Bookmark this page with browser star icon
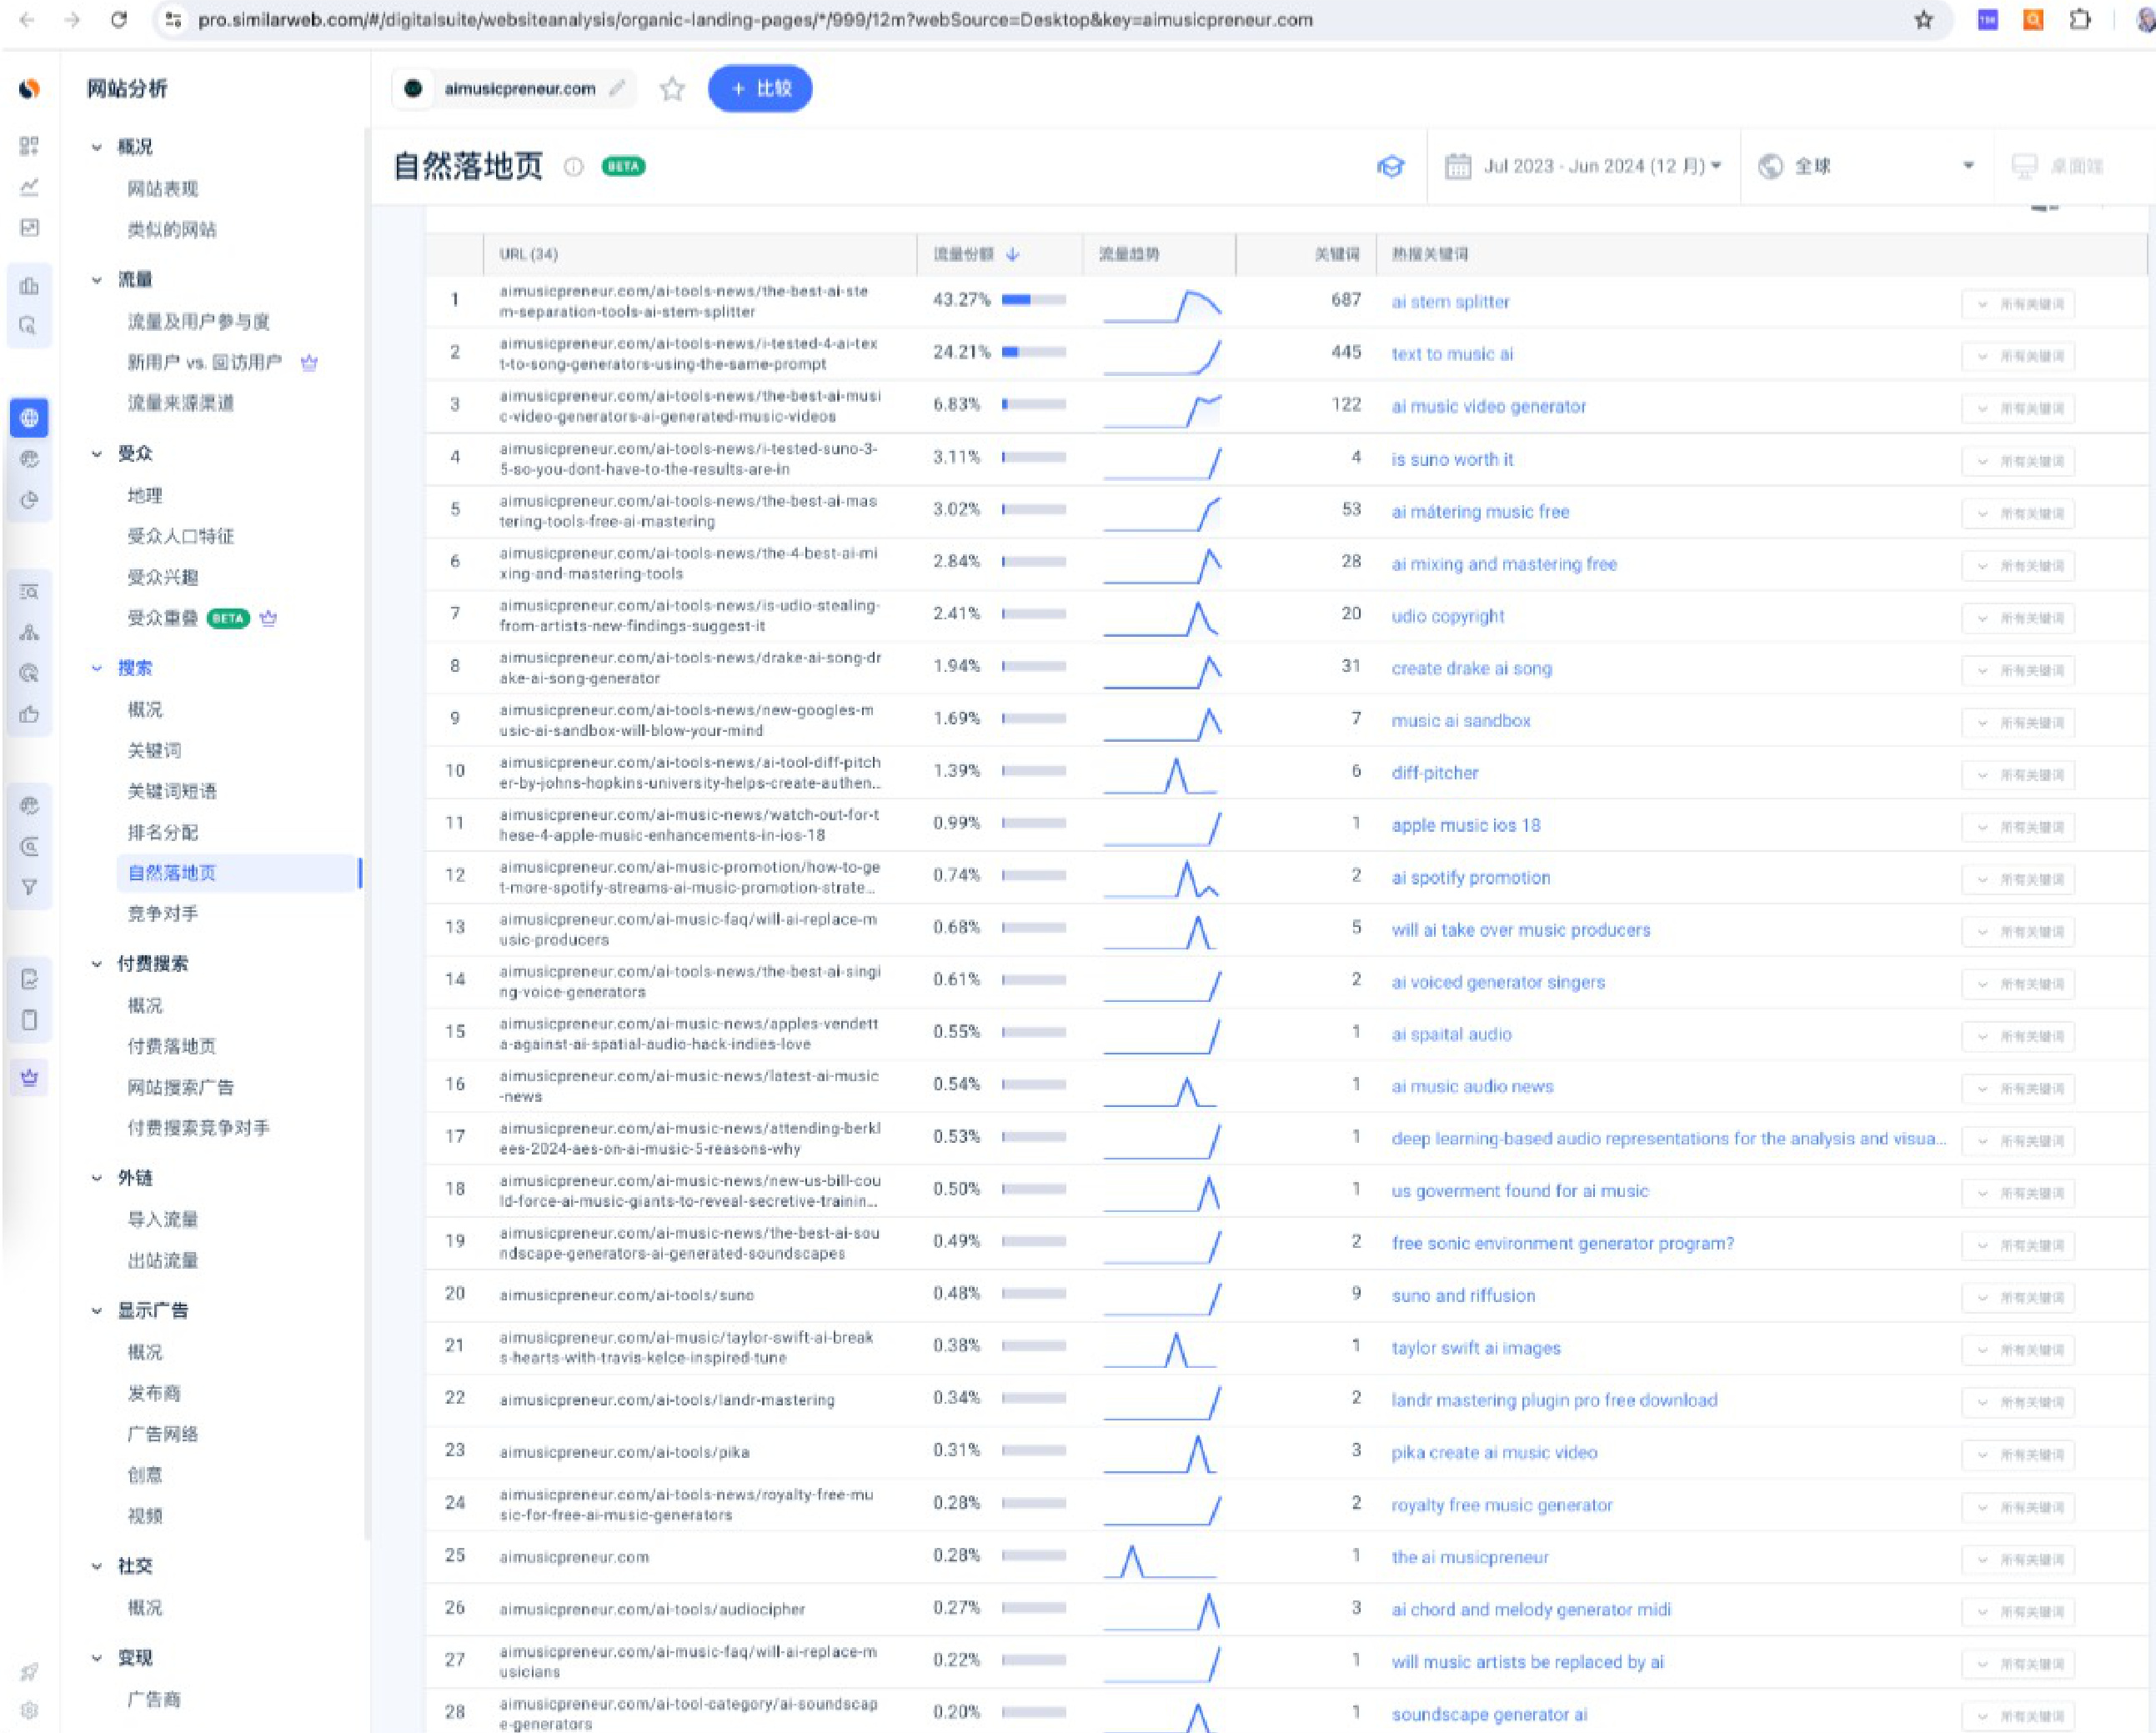The image size is (2156, 1733). pos(1923,20)
